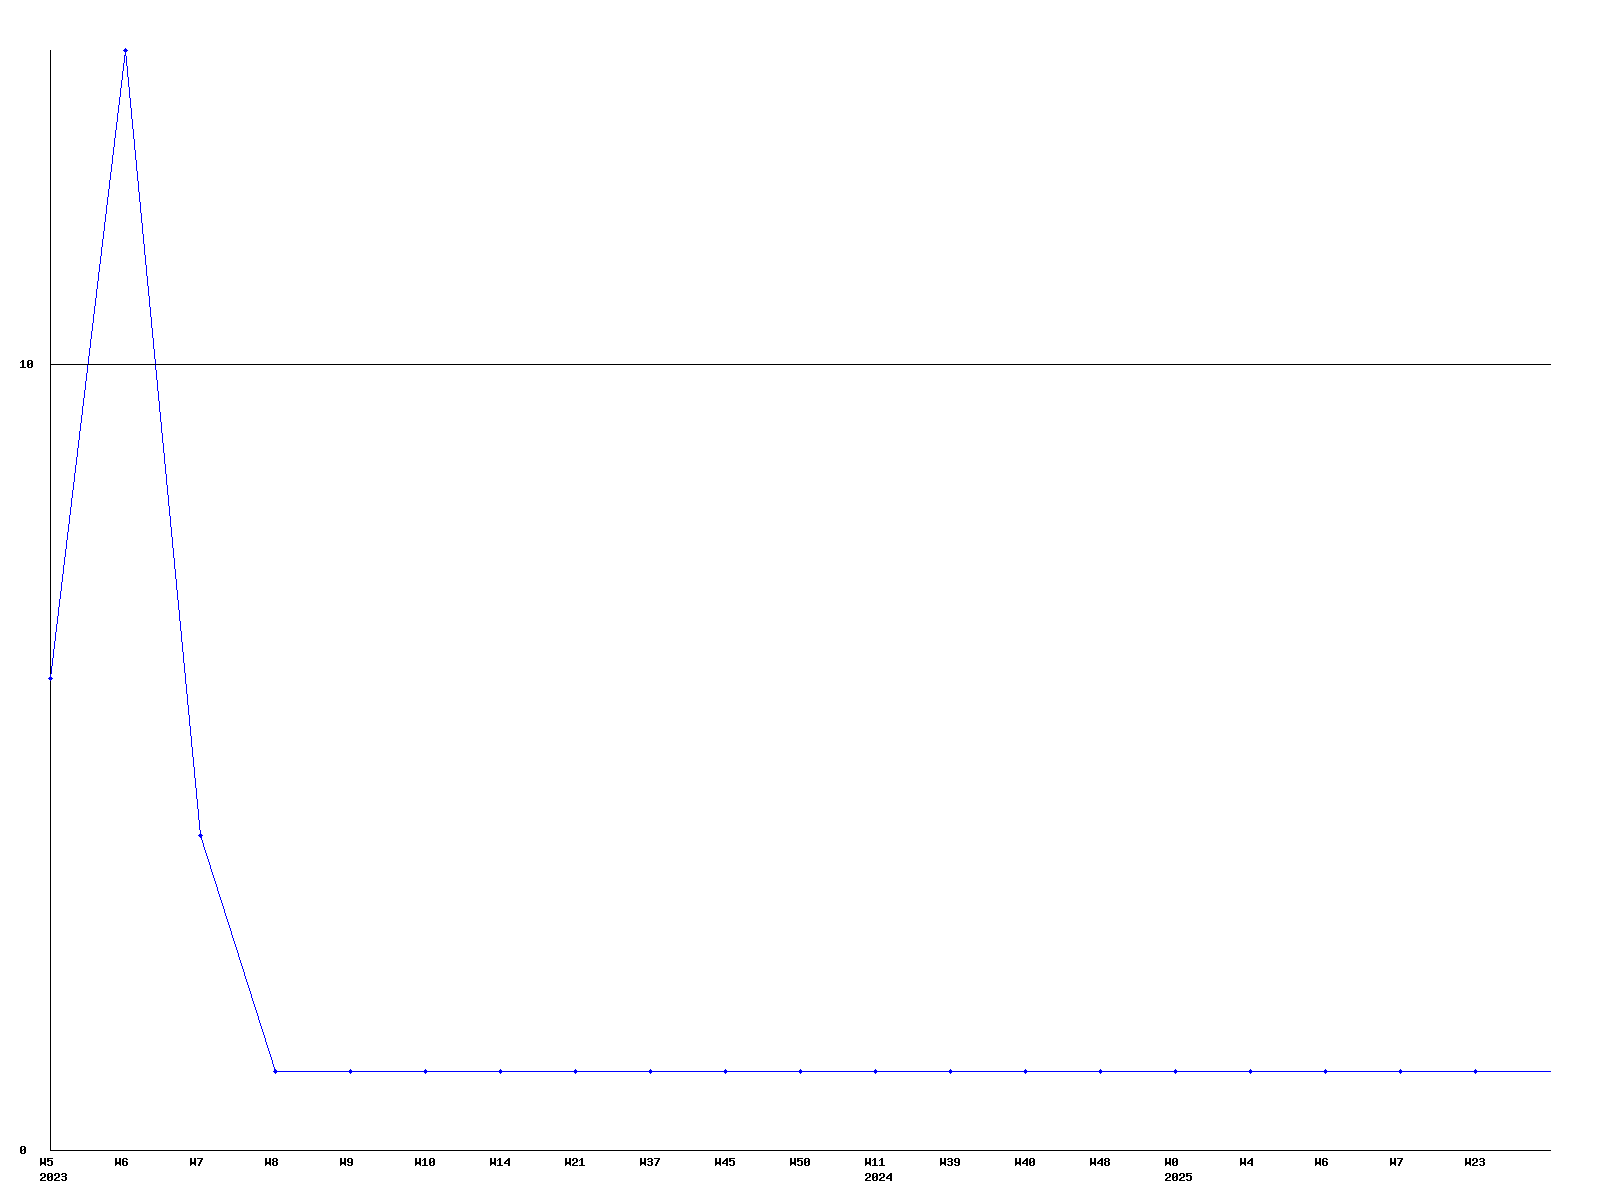
Task: Click the peak data point above W6 2023
Action: point(125,50)
